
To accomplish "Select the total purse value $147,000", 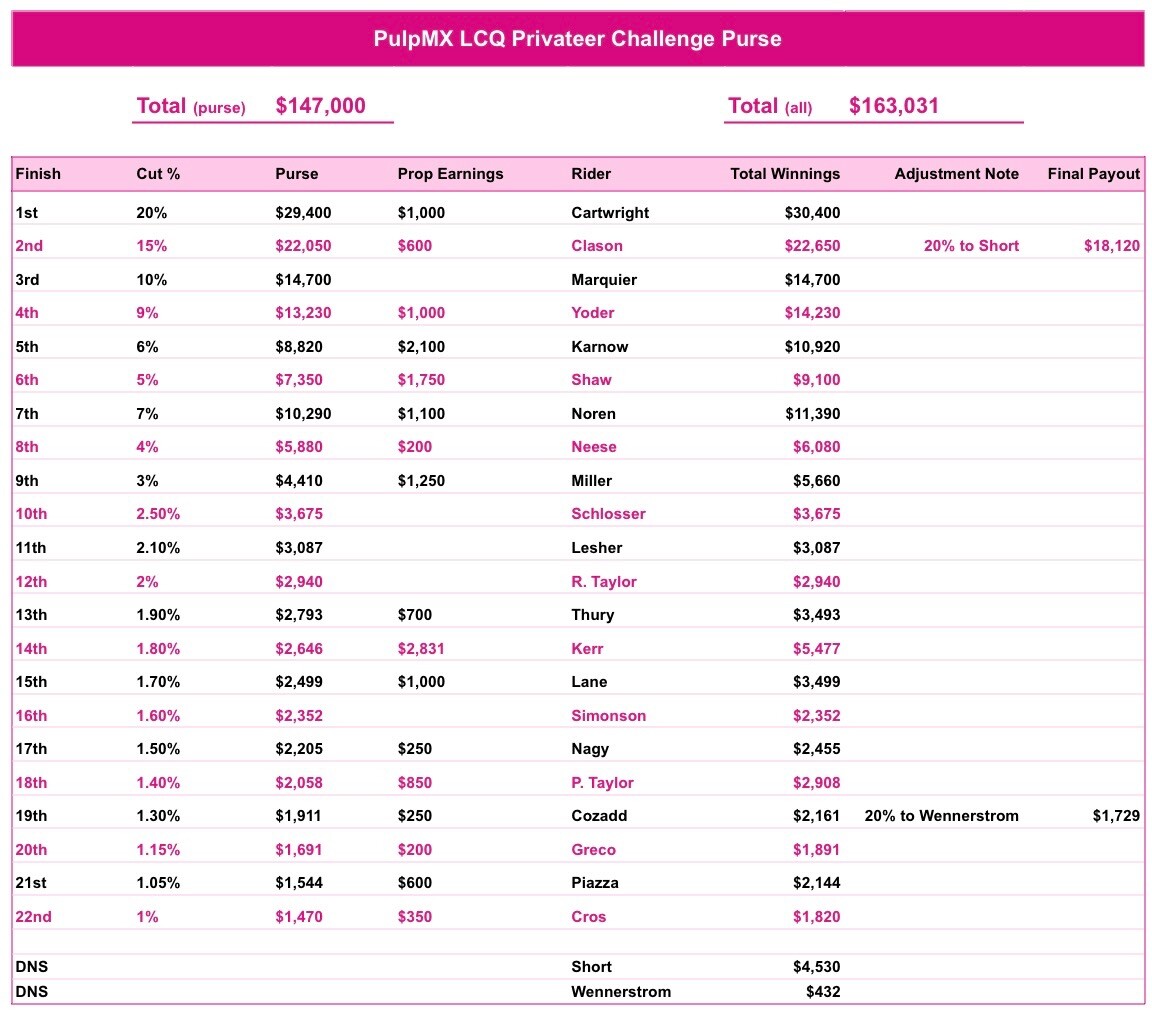I will pos(320,106).
